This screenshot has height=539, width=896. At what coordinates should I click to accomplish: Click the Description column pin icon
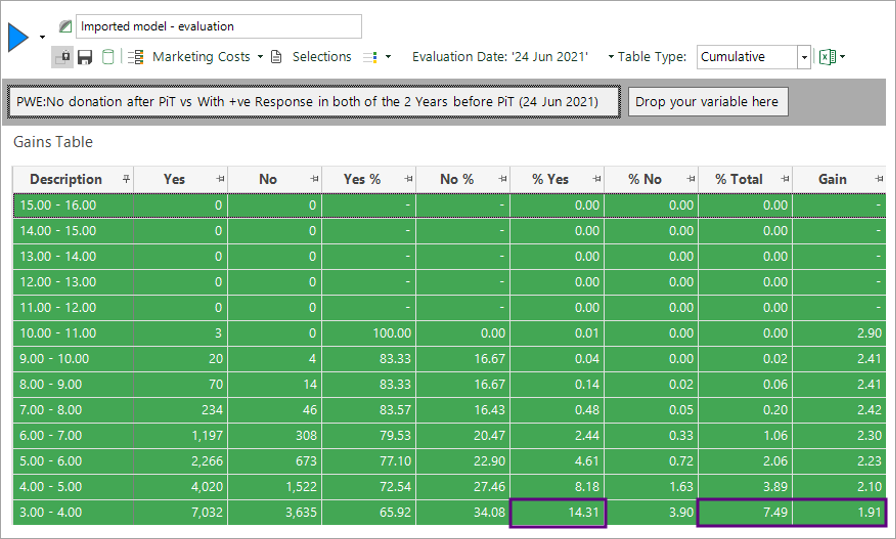tap(126, 179)
